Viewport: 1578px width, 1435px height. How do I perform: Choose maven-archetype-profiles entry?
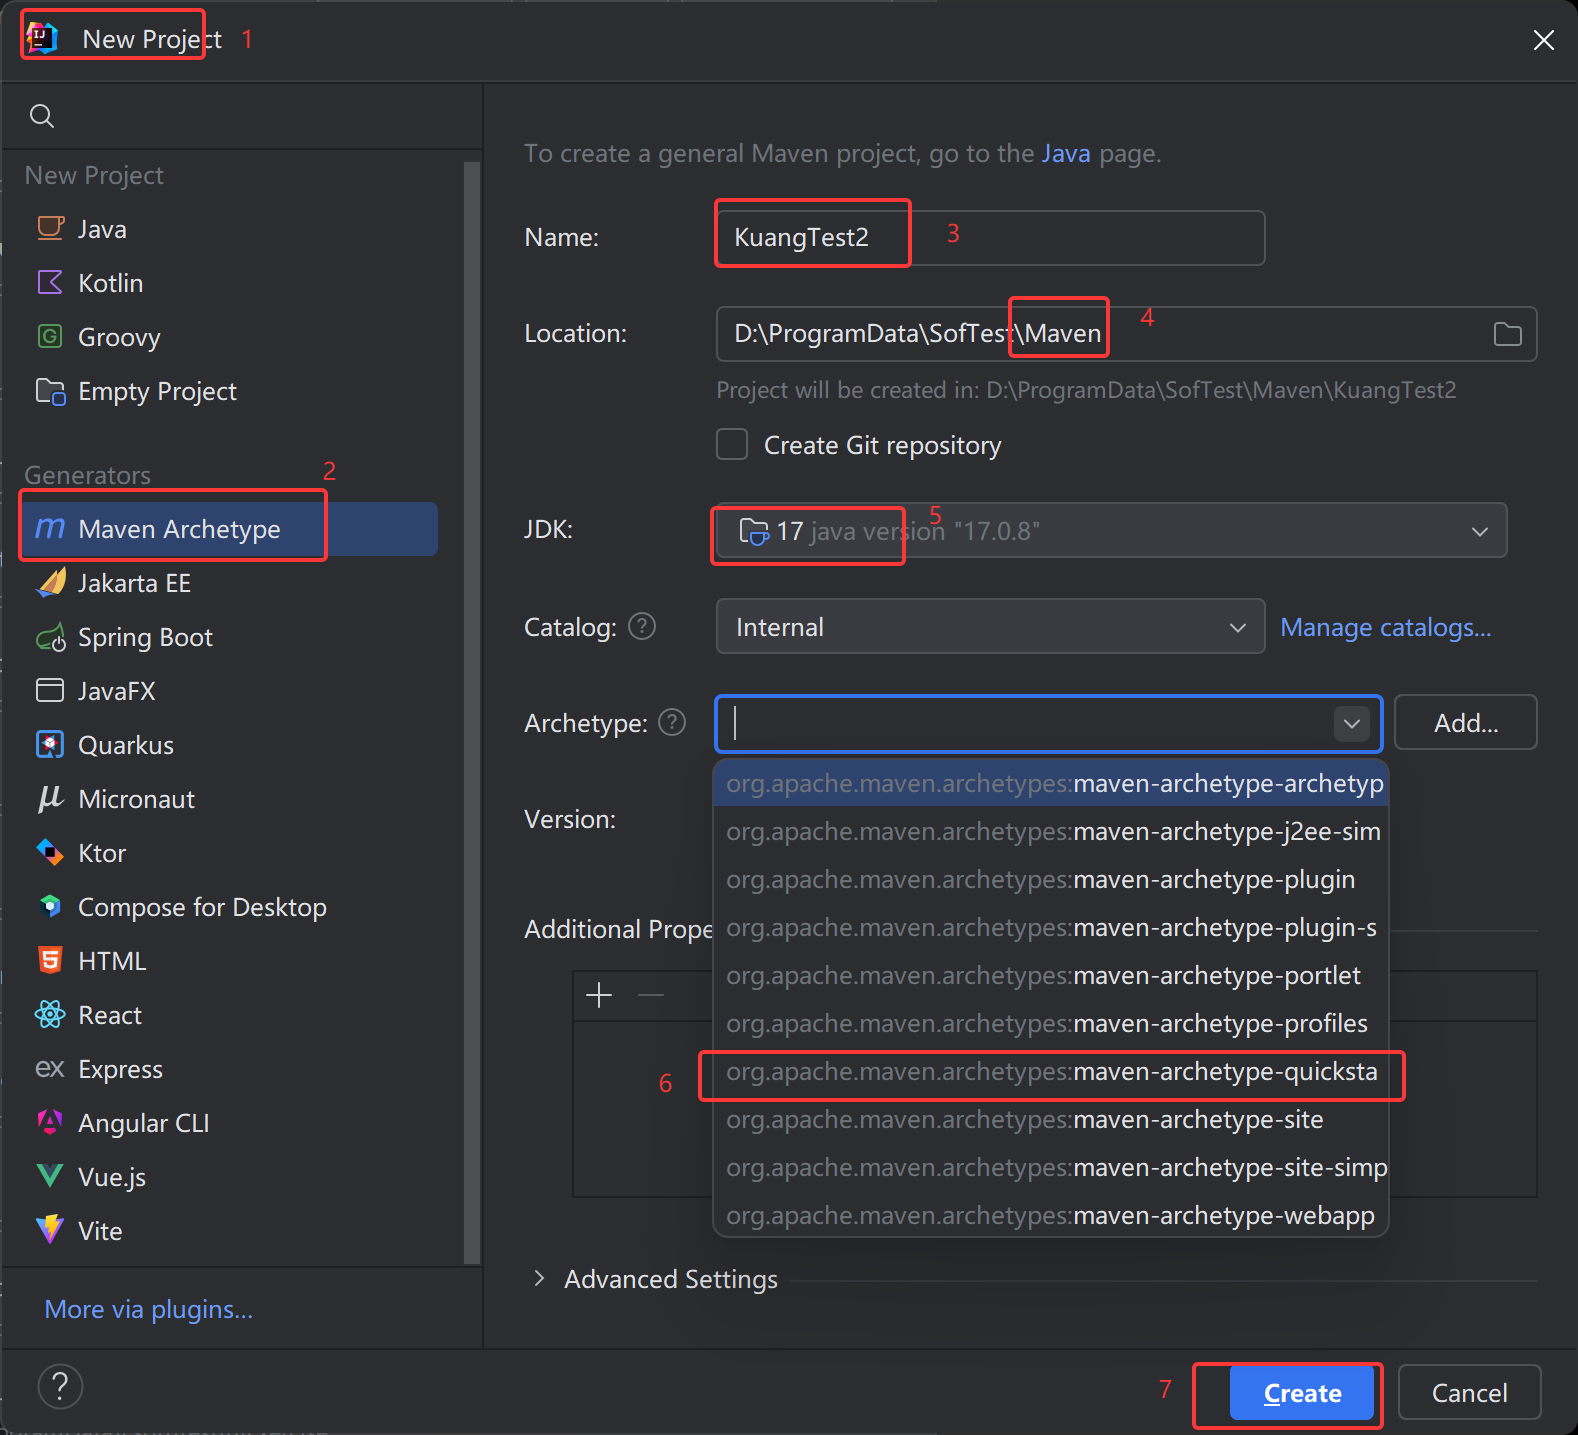click(1051, 1023)
